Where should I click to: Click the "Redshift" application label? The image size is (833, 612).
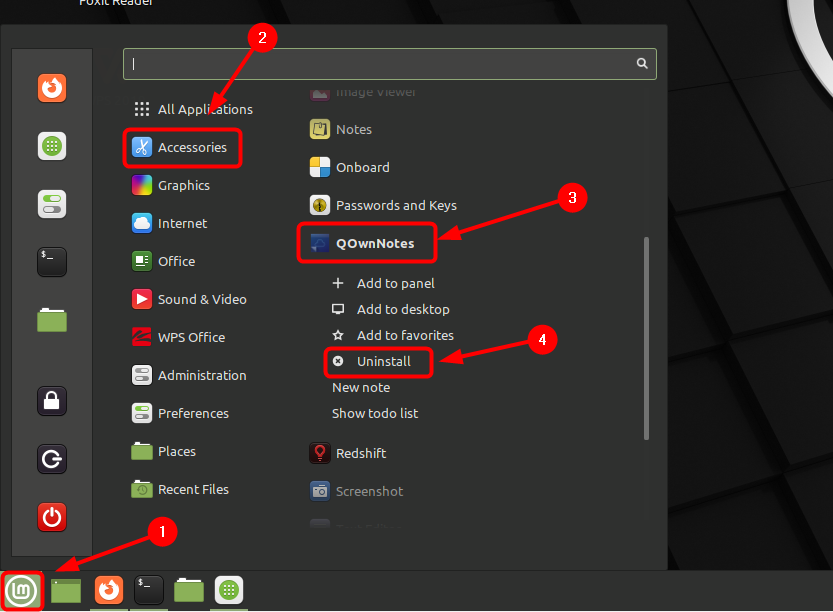[x=361, y=454]
